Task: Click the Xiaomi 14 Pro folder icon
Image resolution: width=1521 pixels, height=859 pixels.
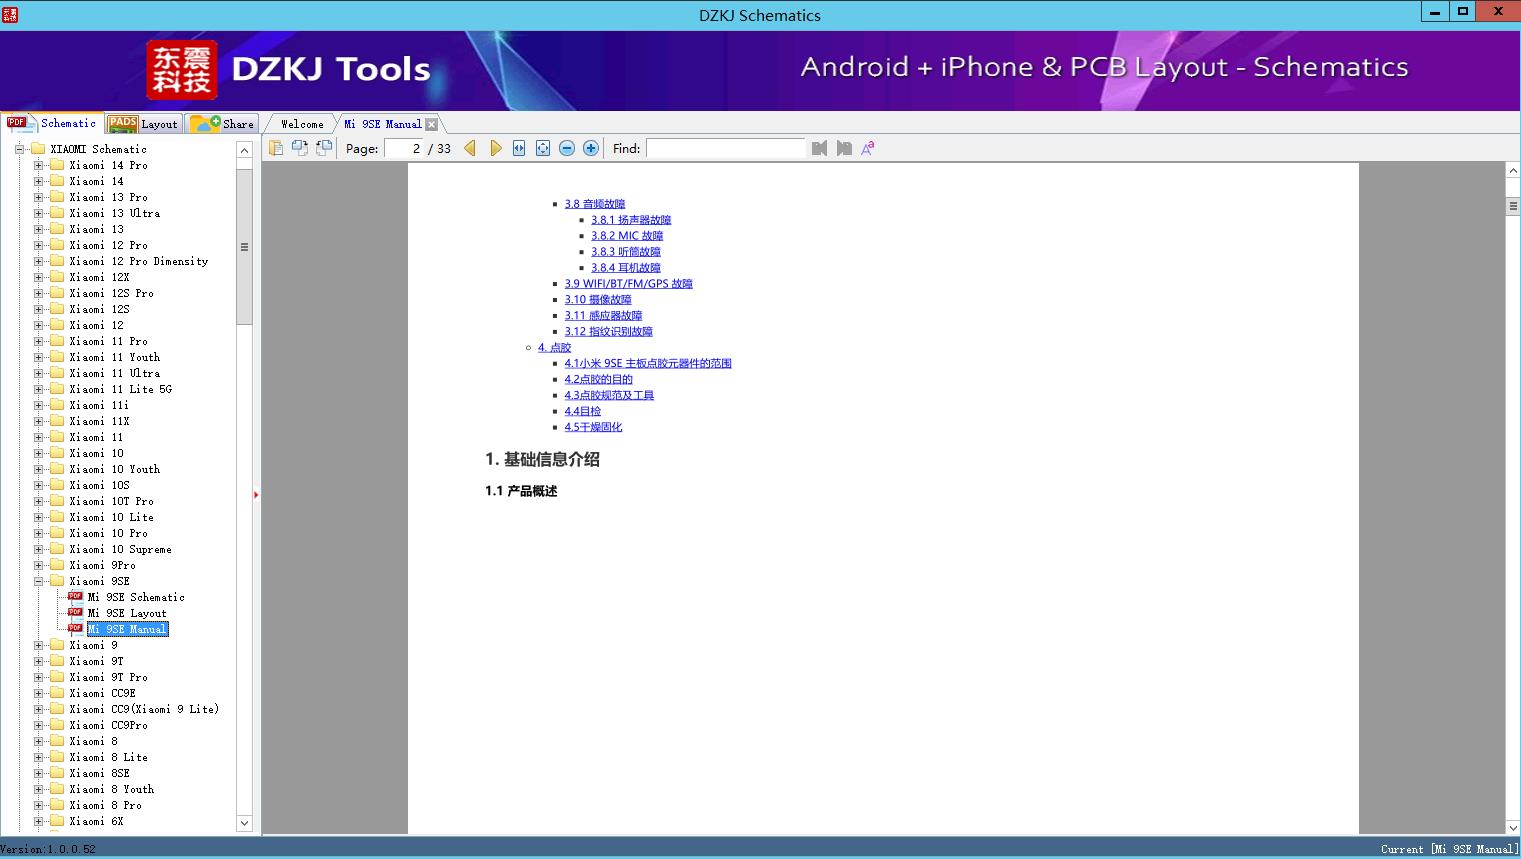Action: [57, 165]
